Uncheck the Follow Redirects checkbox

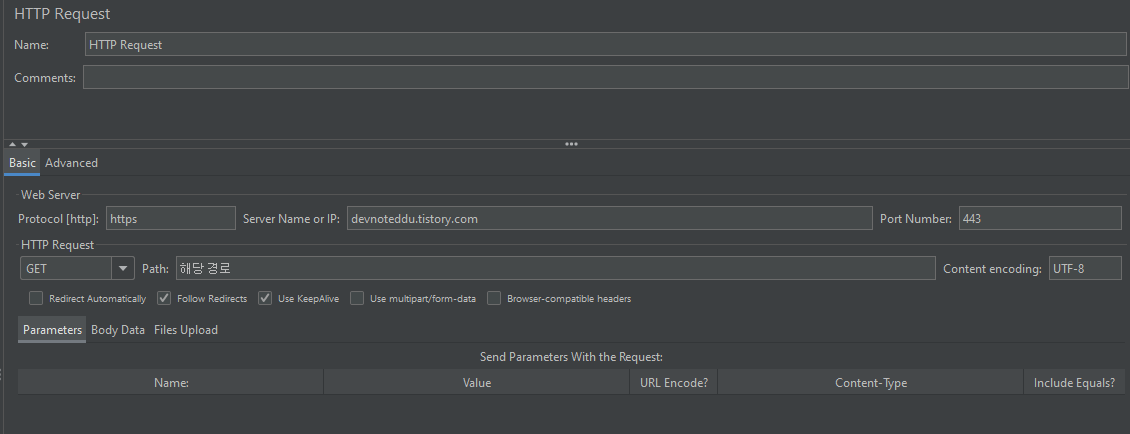pos(164,298)
